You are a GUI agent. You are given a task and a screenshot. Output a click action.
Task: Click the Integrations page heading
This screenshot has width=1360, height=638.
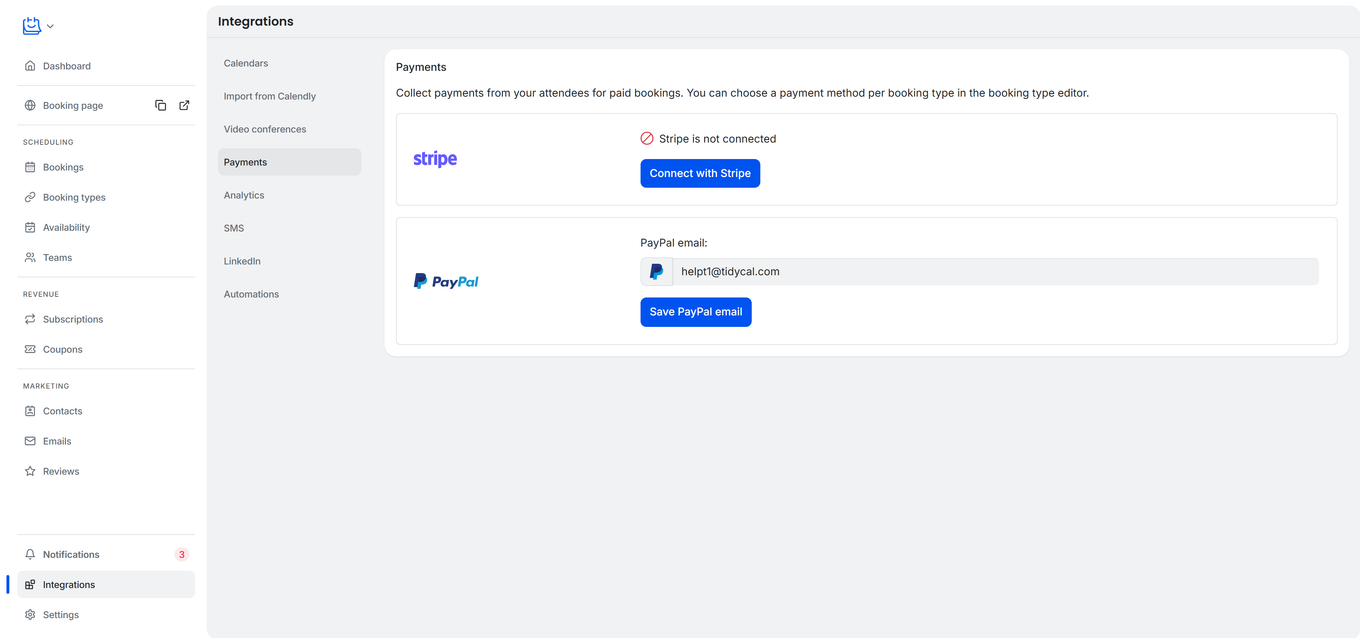(x=256, y=21)
